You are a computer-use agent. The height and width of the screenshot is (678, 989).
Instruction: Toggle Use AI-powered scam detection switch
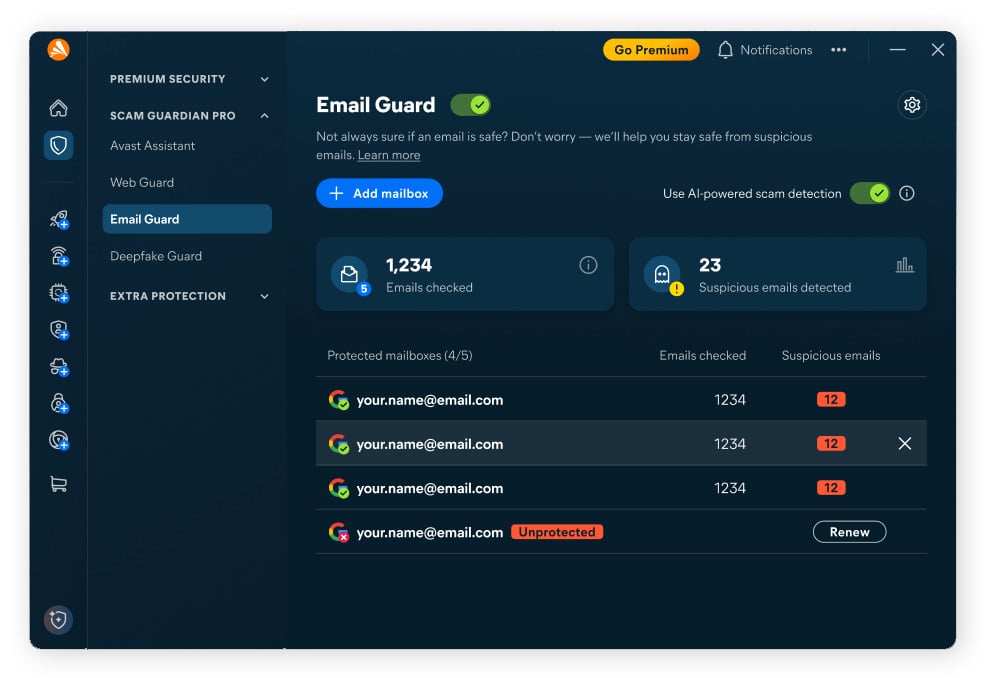coord(870,193)
